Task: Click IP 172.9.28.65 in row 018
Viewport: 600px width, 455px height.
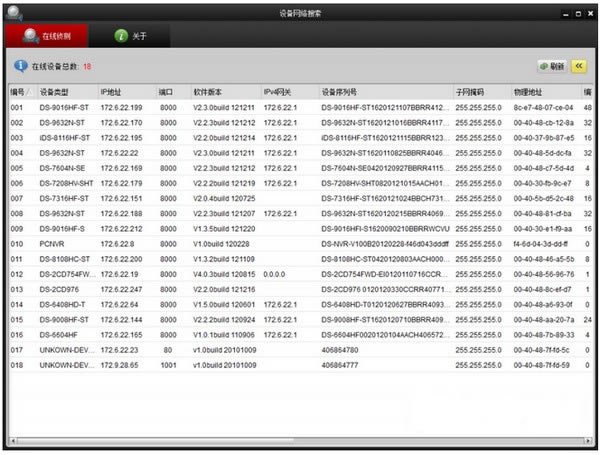Action: 119,365
